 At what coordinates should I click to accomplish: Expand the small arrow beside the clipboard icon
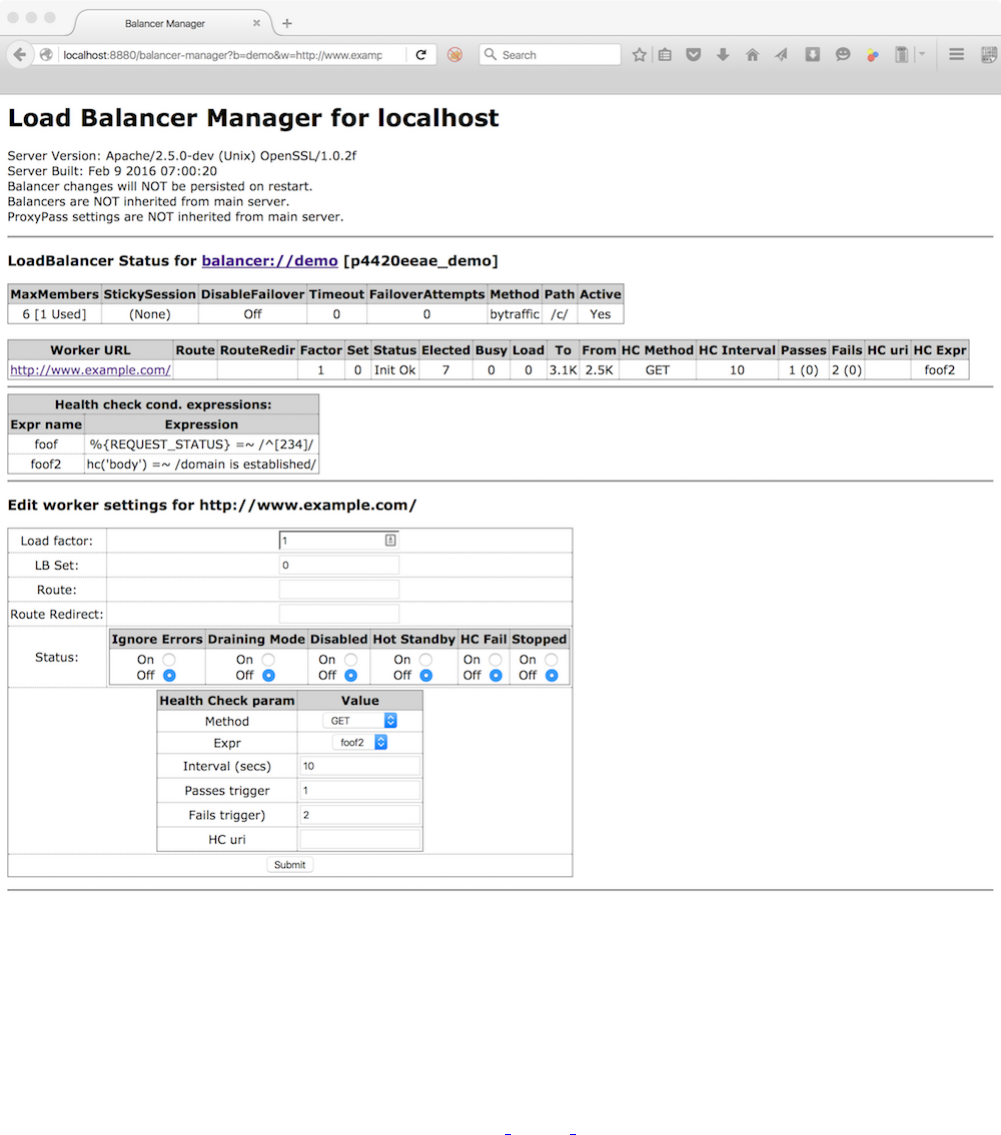pyautogui.click(x=922, y=54)
